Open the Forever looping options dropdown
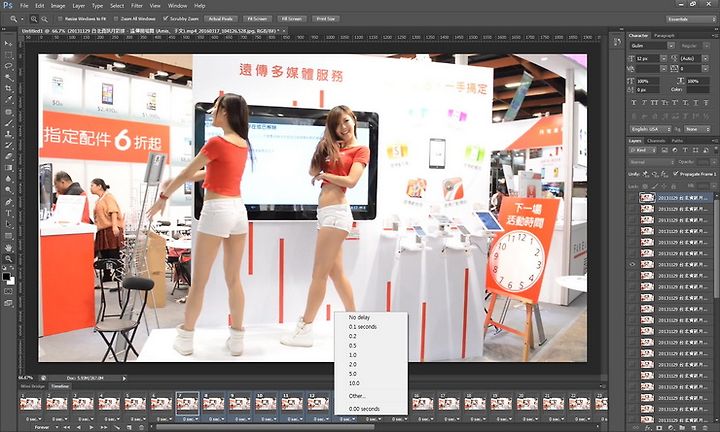720x432 pixels. pos(44,427)
